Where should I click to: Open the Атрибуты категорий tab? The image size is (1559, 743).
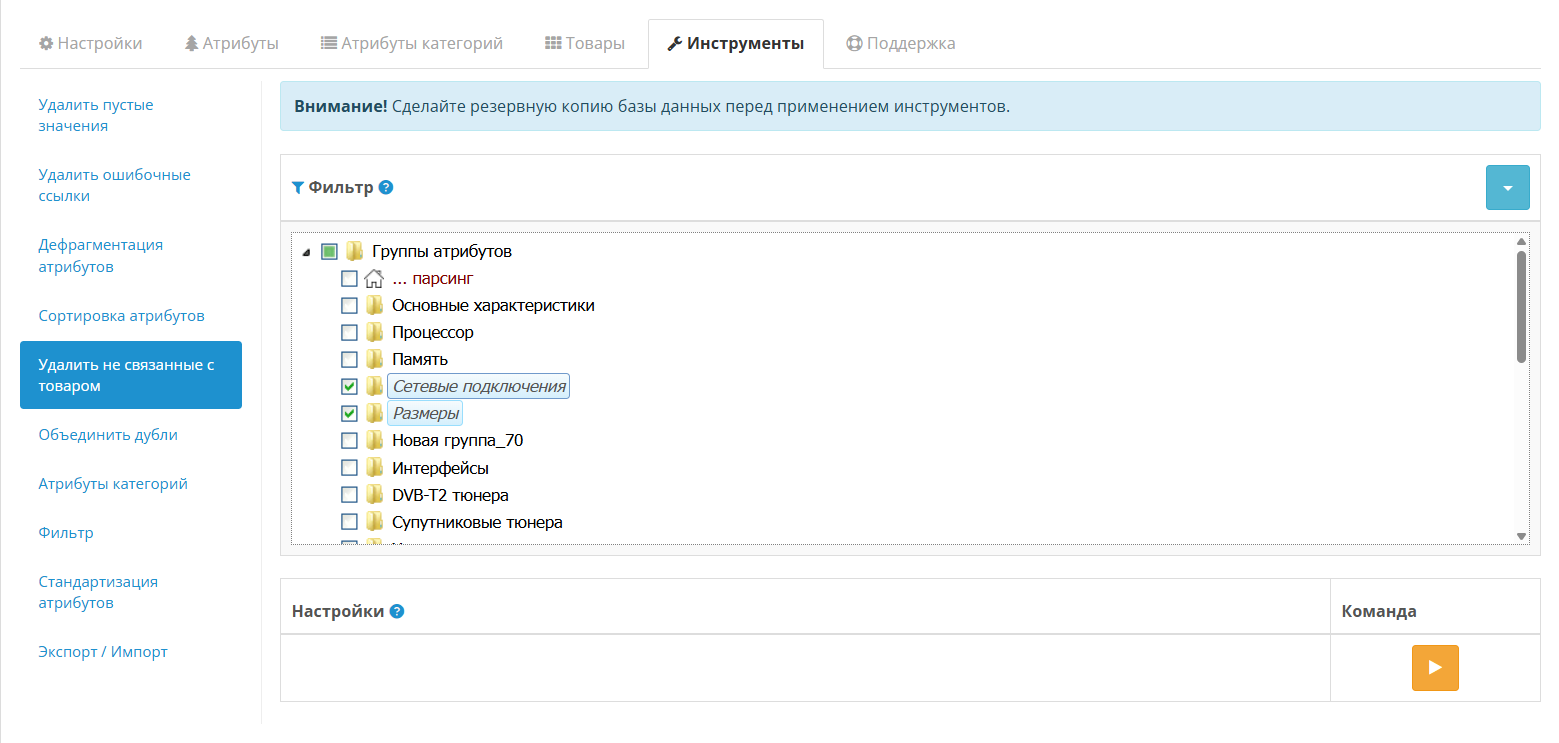pos(411,43)
